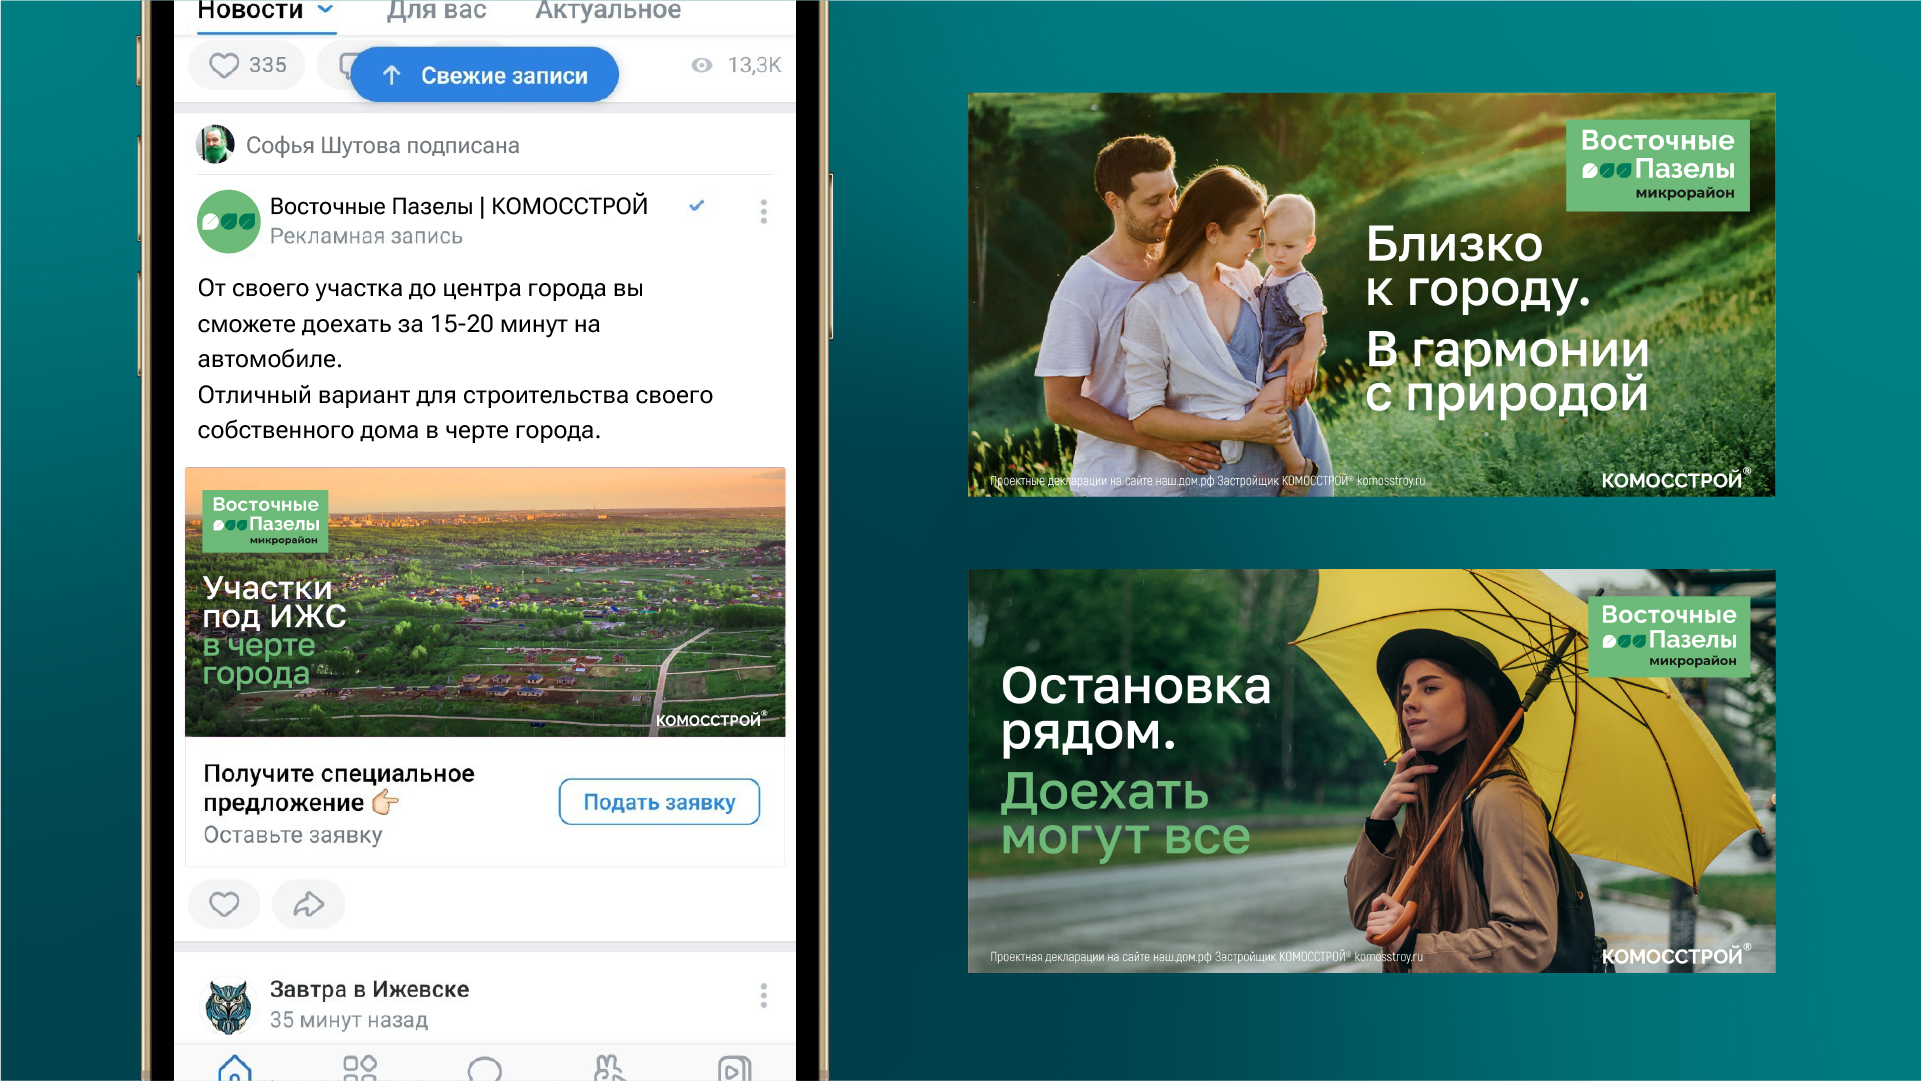Switch to the Для вас tab
This screenshot has height=1081, width=1921.
(436, 11)
